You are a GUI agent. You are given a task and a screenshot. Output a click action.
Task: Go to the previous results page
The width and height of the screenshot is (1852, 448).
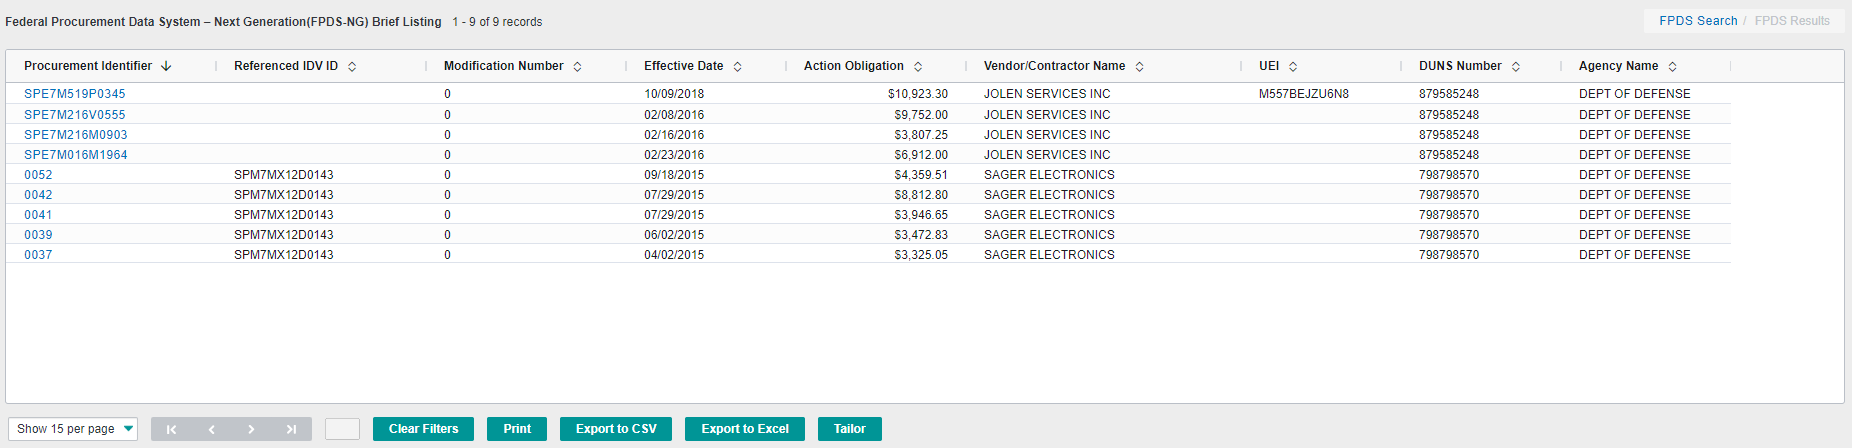point(211,429)
